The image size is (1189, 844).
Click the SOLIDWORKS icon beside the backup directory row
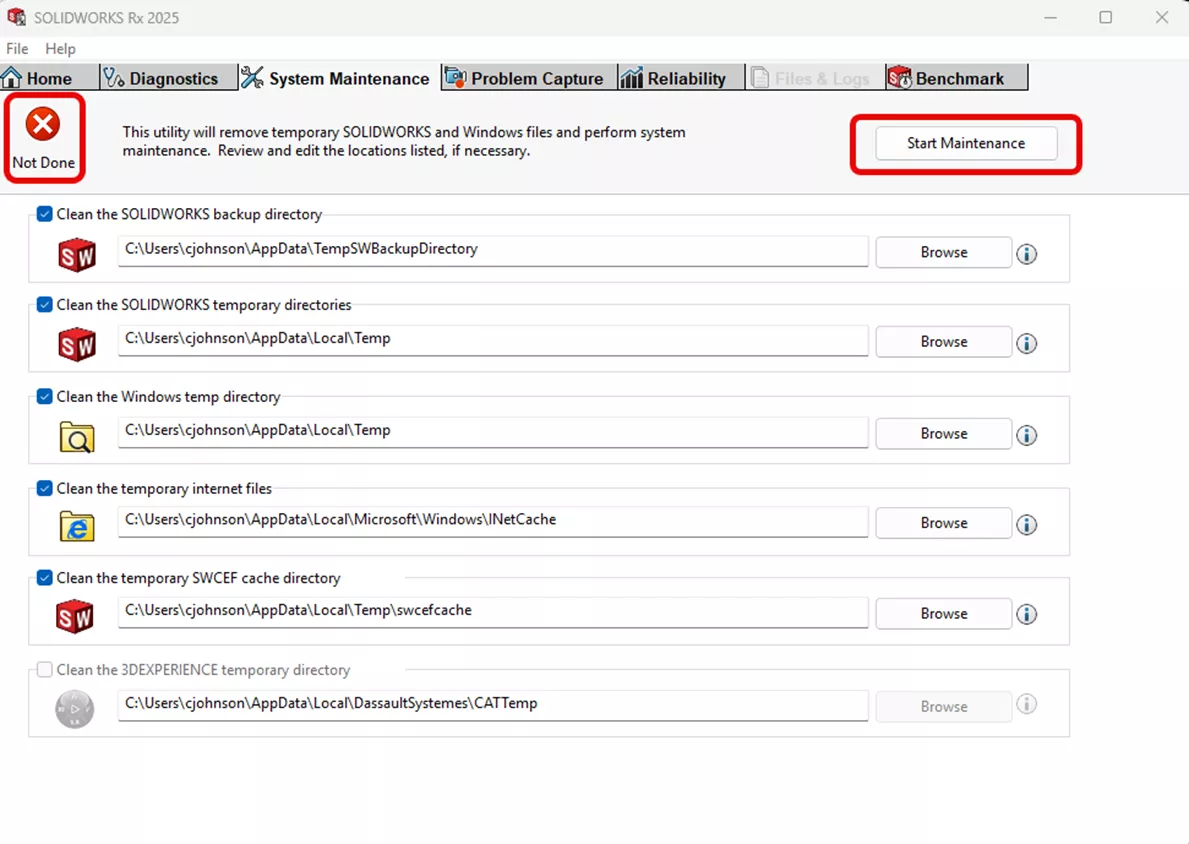pos(77,254)
